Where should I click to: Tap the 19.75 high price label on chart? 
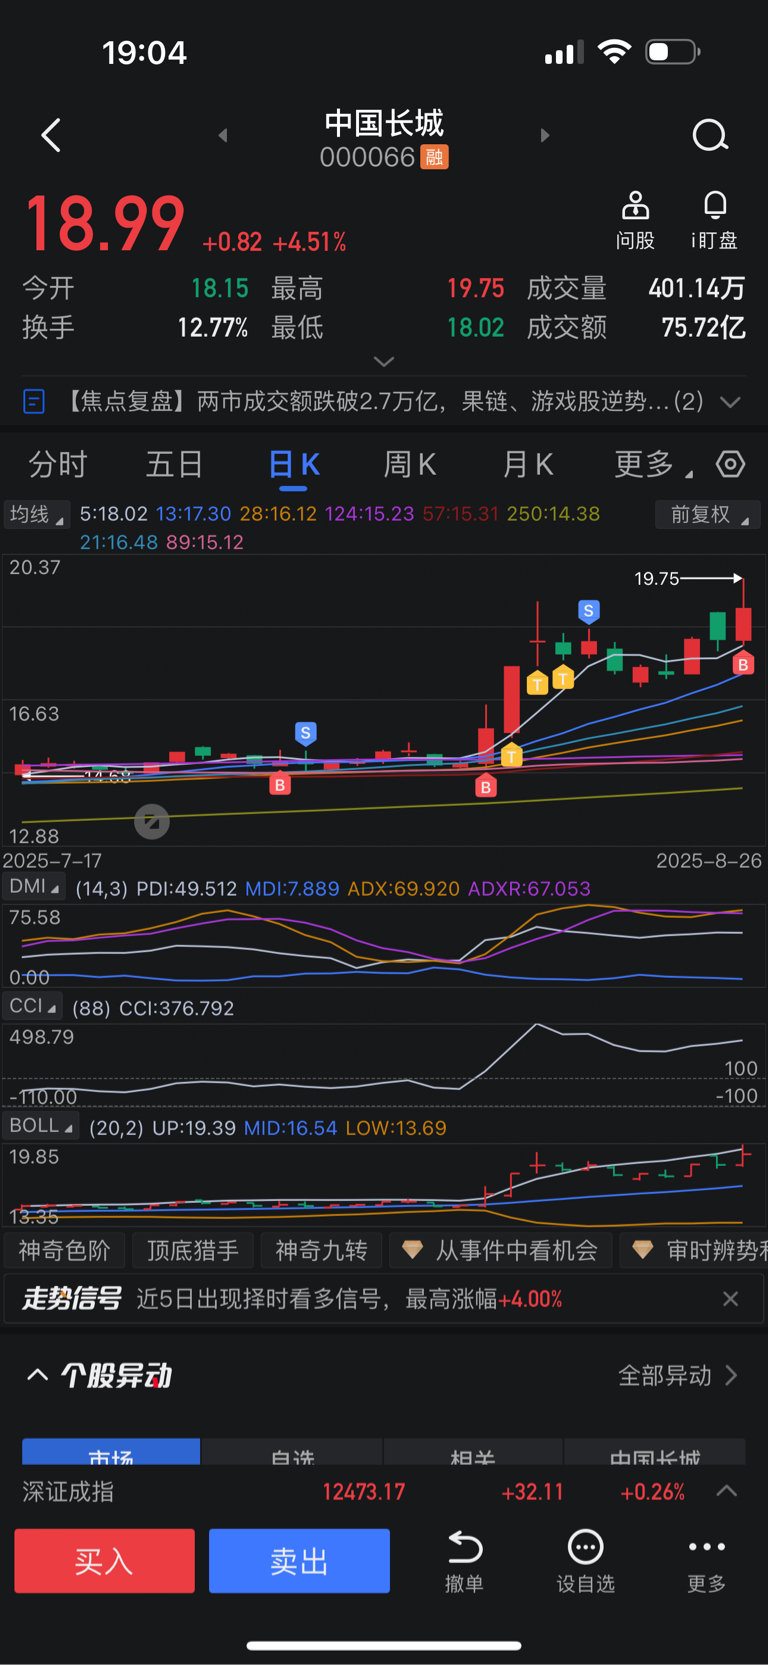[x=656, y=578]
